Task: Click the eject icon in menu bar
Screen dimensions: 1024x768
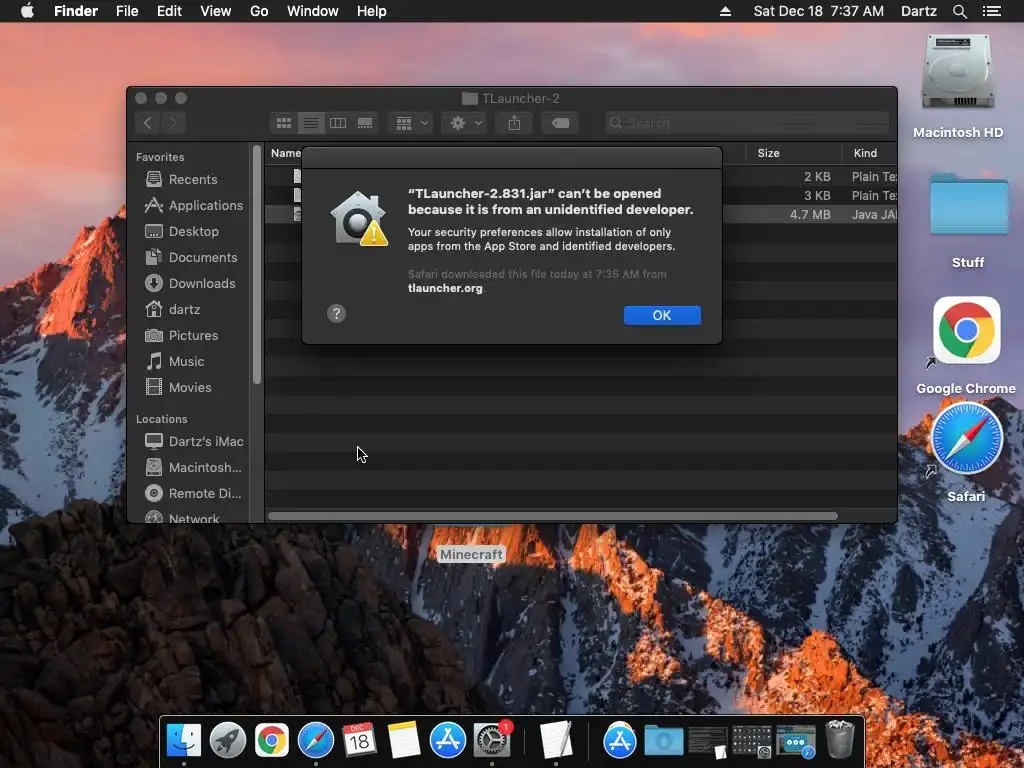Action: [x=725, y=11]
